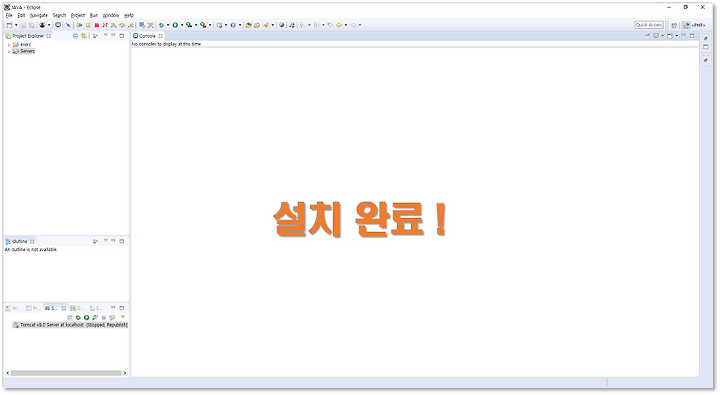
Task: Select the Project Explorer tab
Action: point(28,36)
